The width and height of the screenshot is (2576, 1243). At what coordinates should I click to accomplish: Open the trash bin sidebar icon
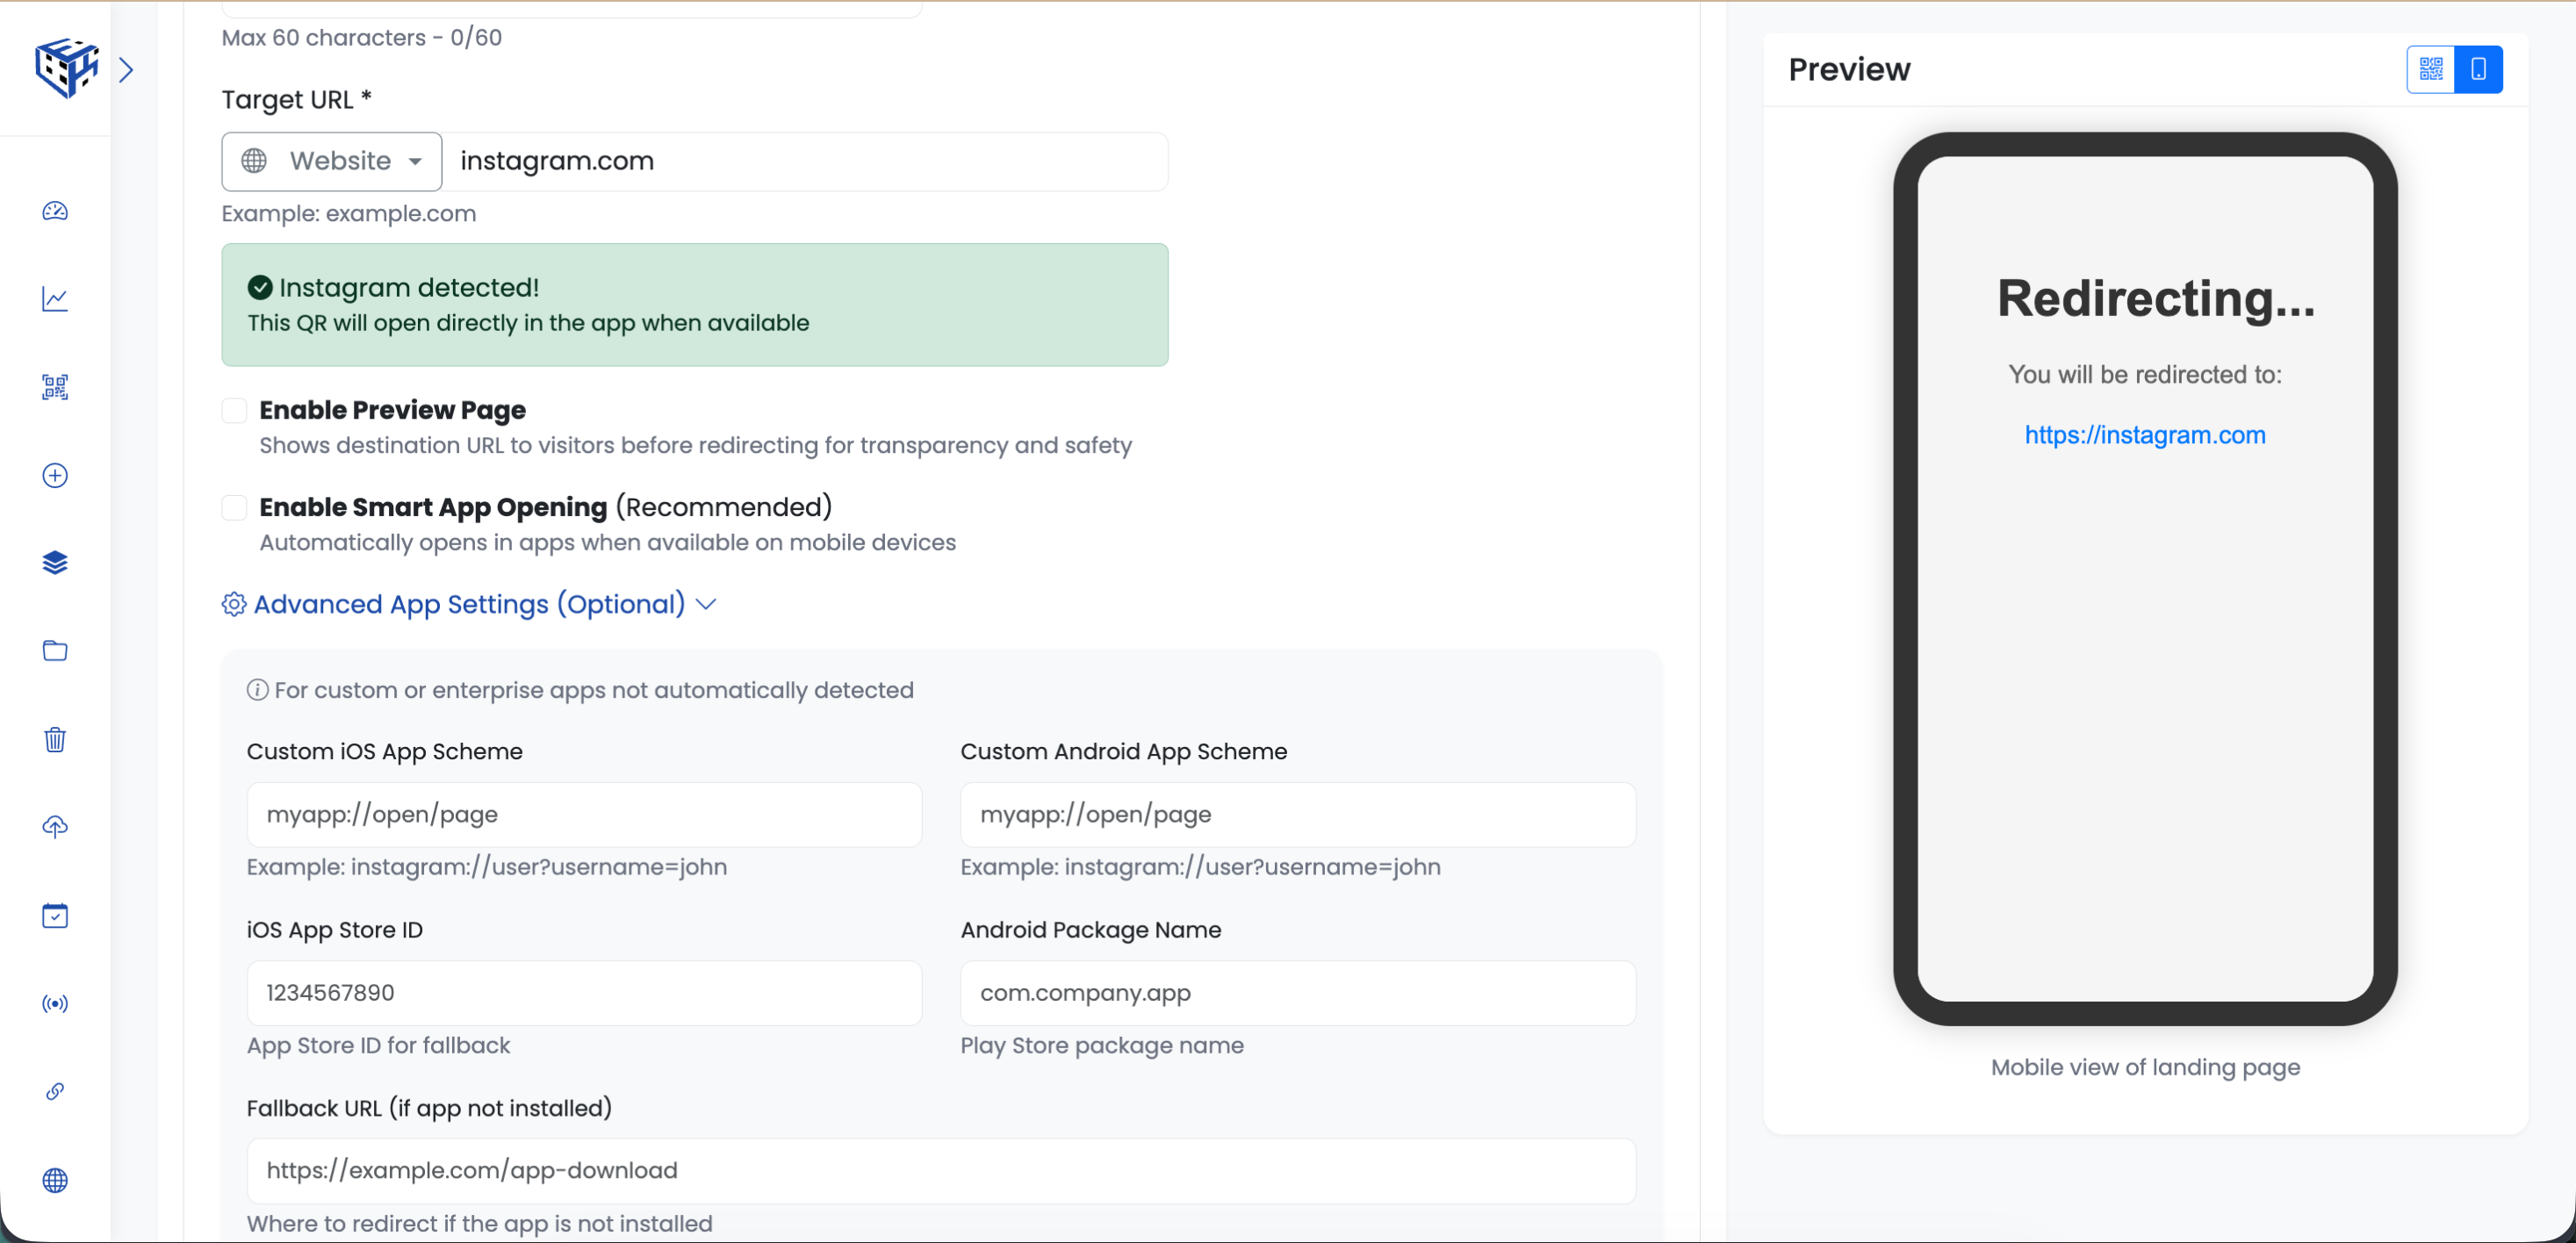click(55, 739)
